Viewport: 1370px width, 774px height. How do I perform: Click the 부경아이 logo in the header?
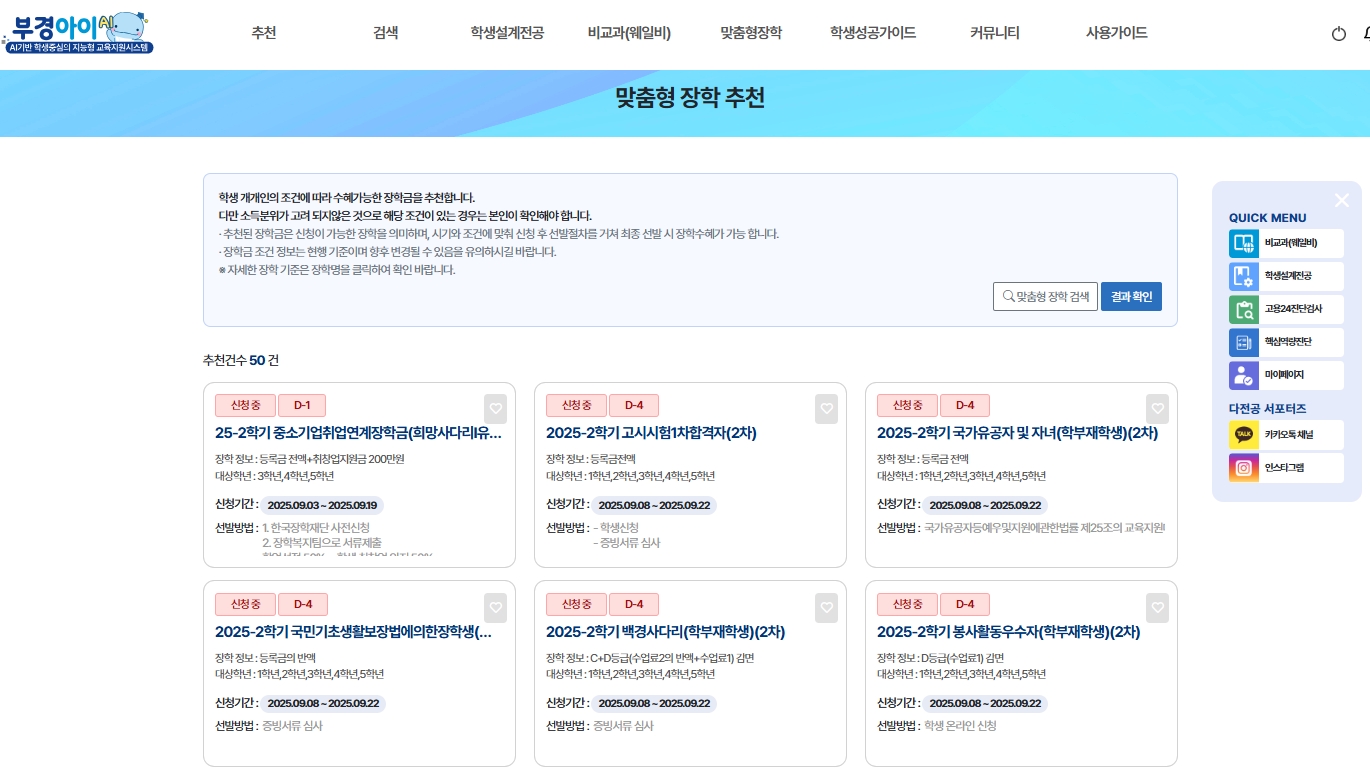pyautogui.click(x=78, y=32)
